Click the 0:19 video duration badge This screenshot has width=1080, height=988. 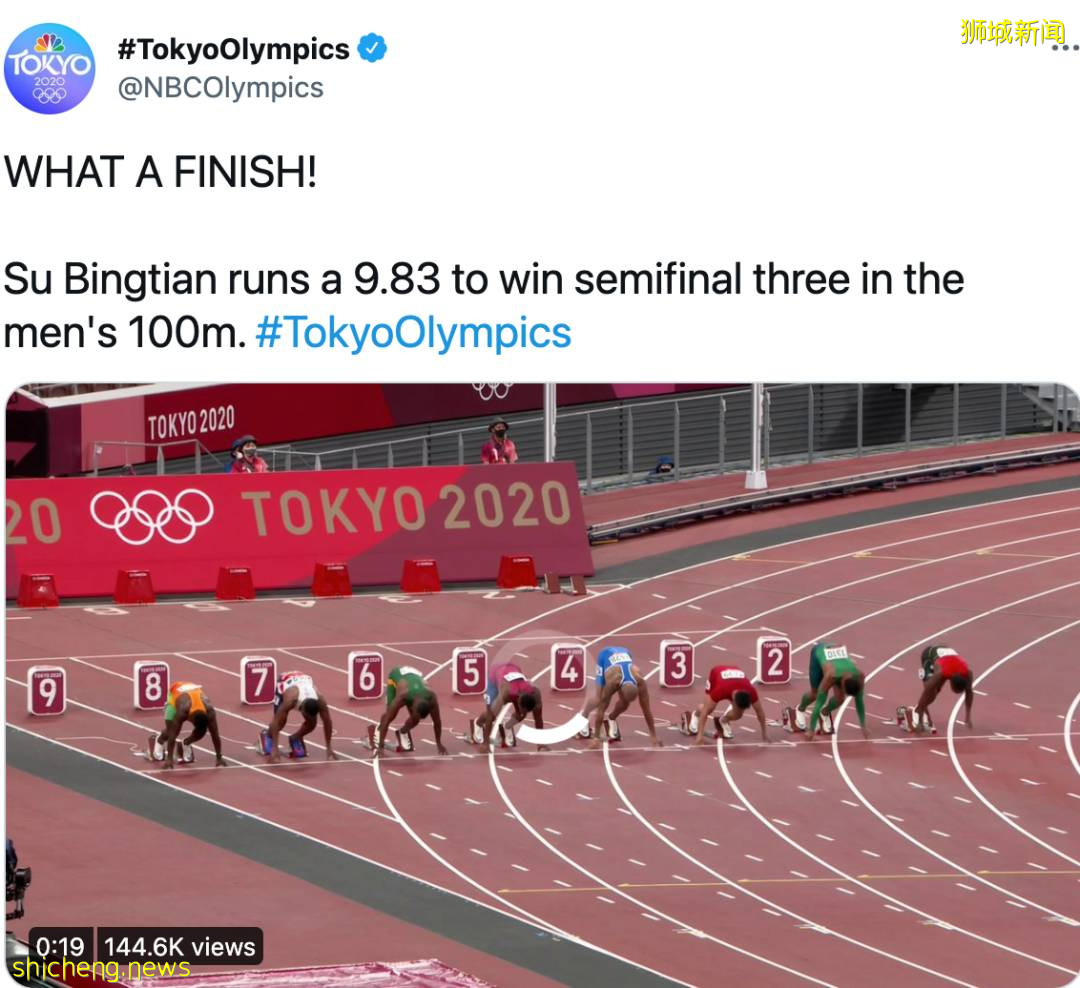[x=60, y=947]
